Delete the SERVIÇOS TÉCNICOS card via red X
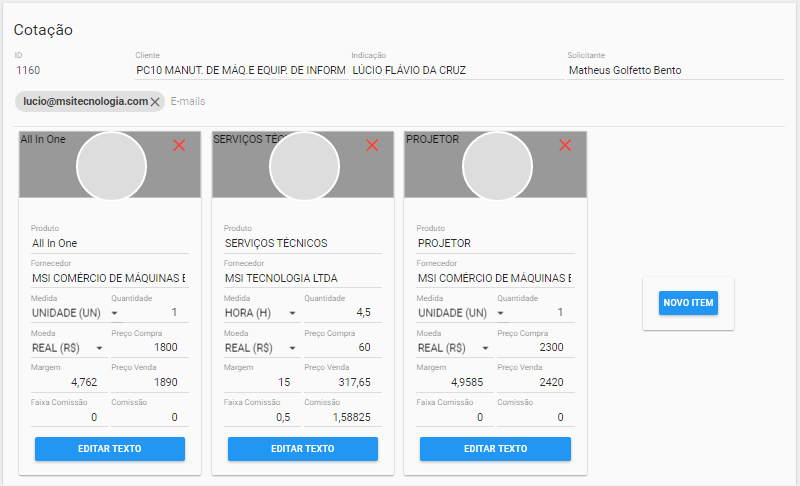The image size is (800, 486). pos(372,146)
